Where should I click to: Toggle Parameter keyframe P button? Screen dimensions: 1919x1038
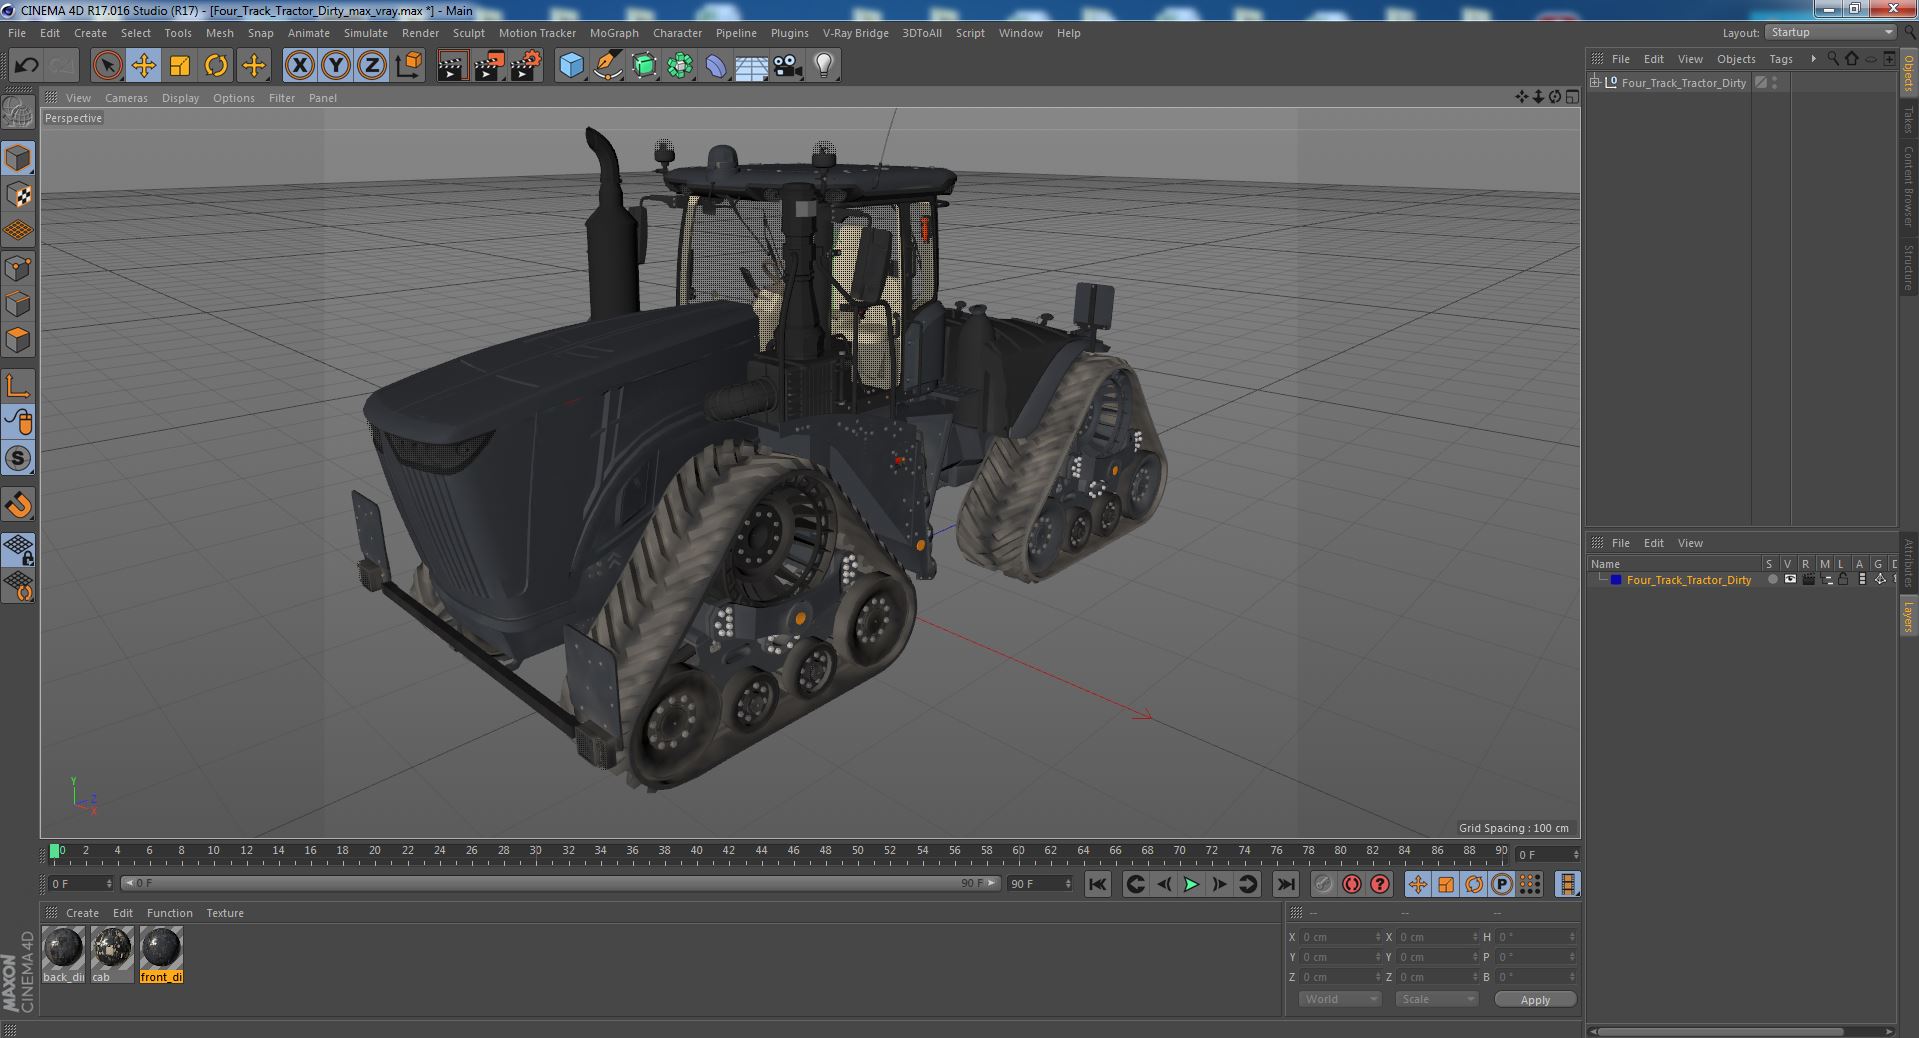[x=1502, y=884]
